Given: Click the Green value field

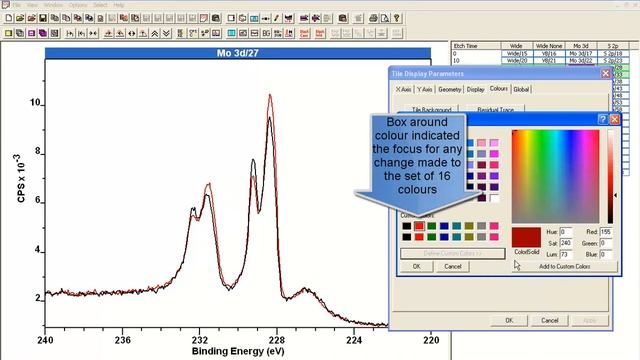Looking at the screenshot, I should (606, 243).
